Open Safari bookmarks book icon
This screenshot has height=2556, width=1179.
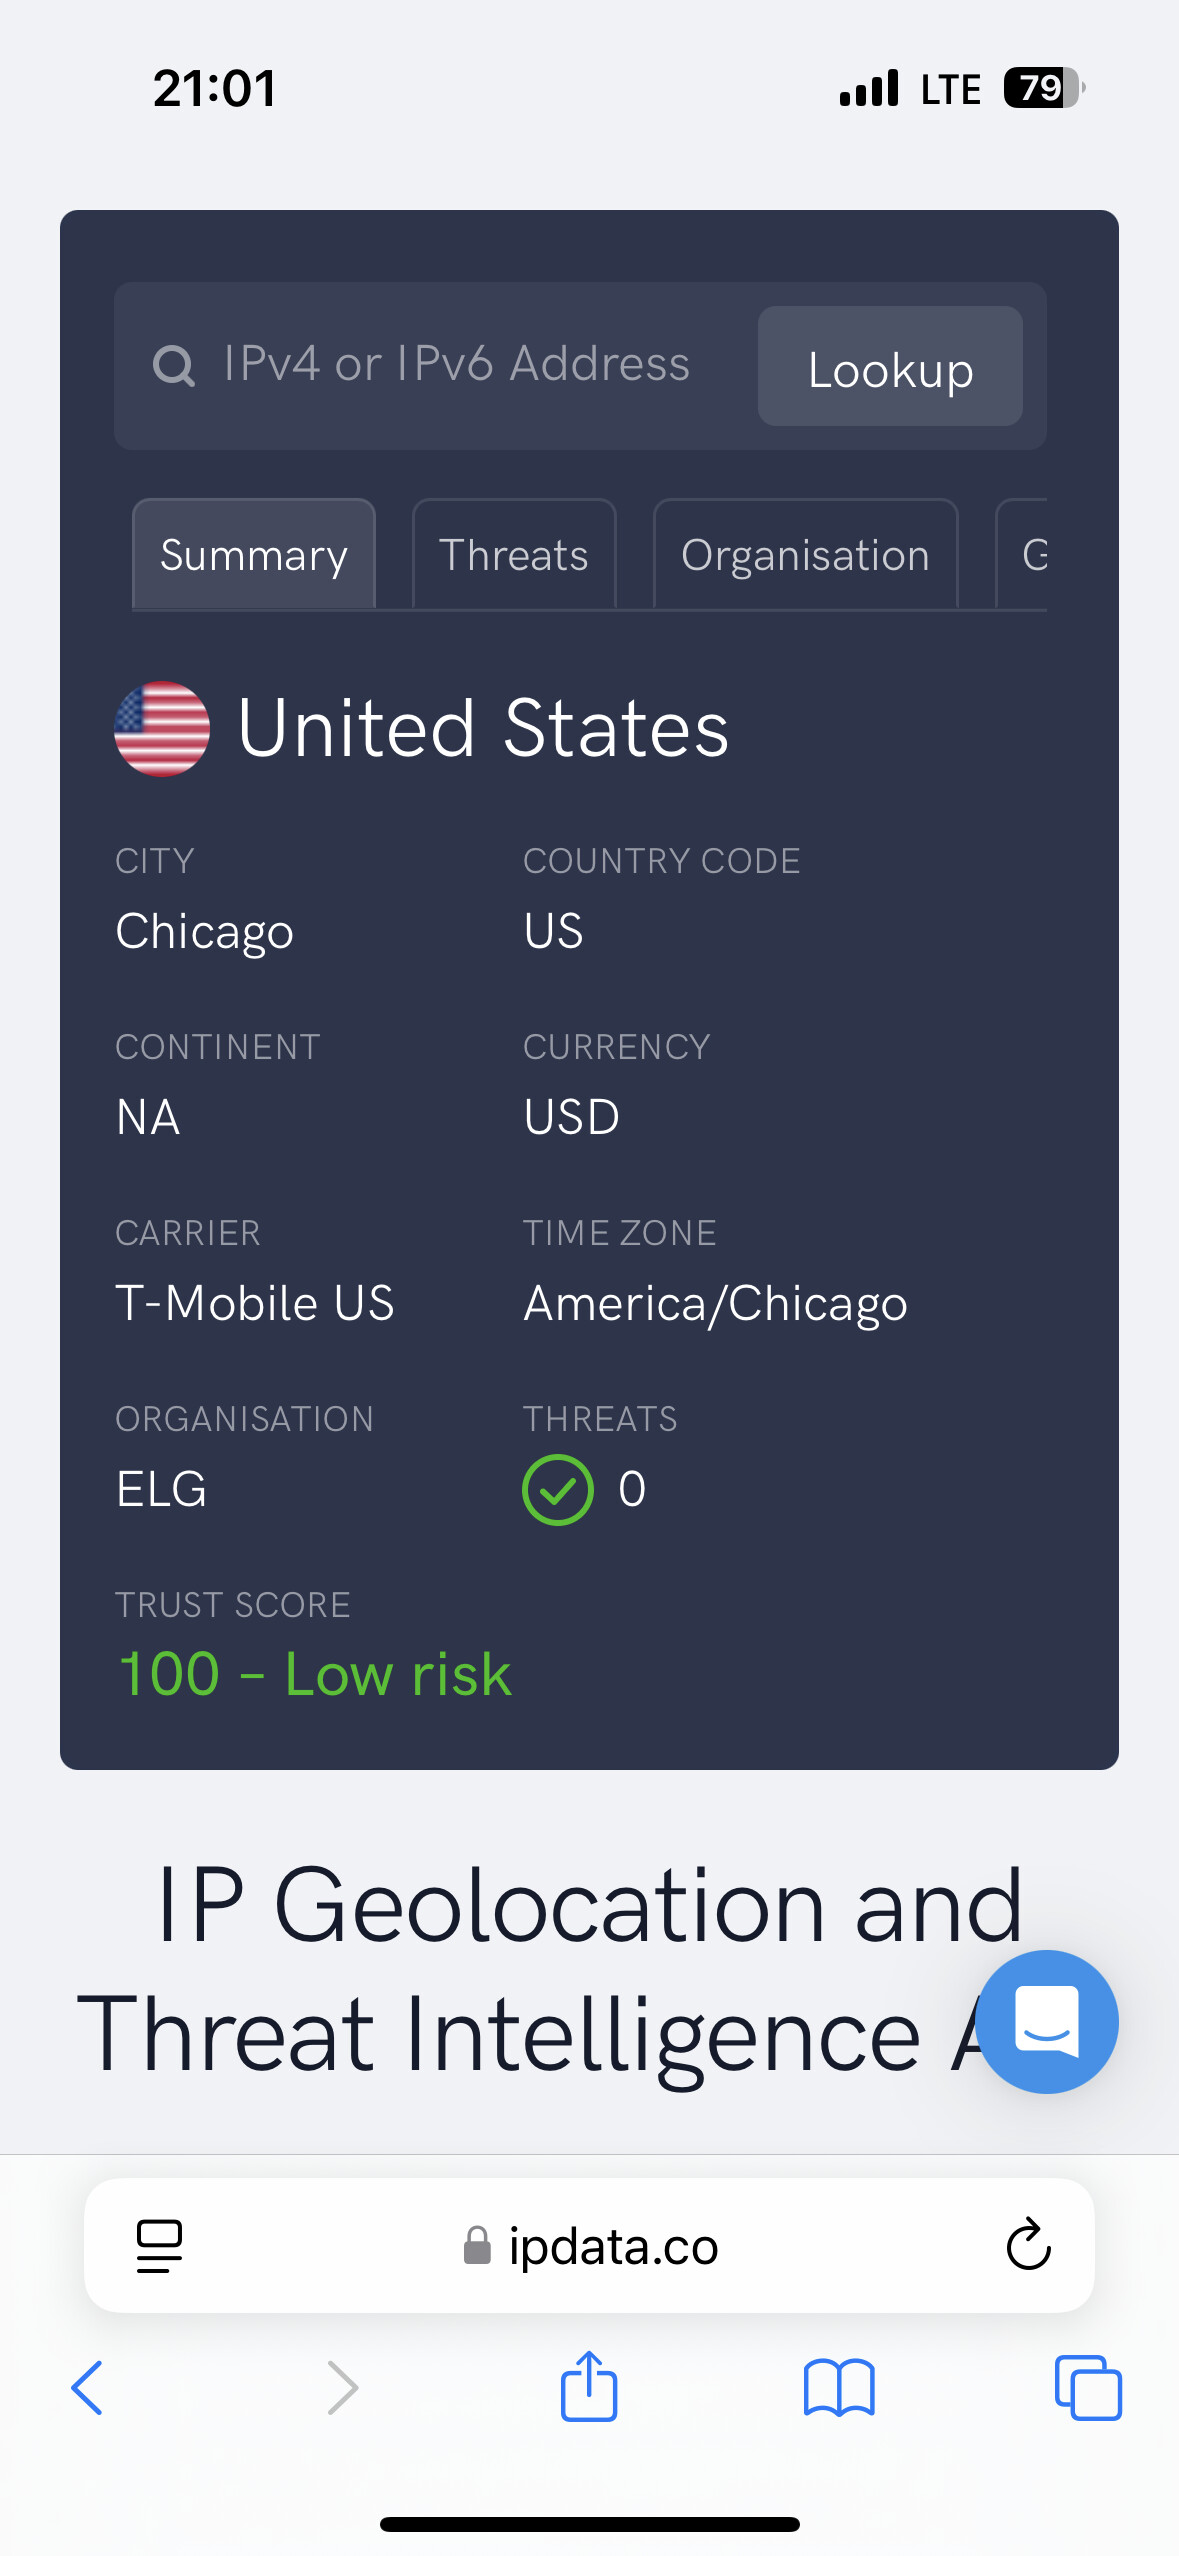tap(839, 2388)
